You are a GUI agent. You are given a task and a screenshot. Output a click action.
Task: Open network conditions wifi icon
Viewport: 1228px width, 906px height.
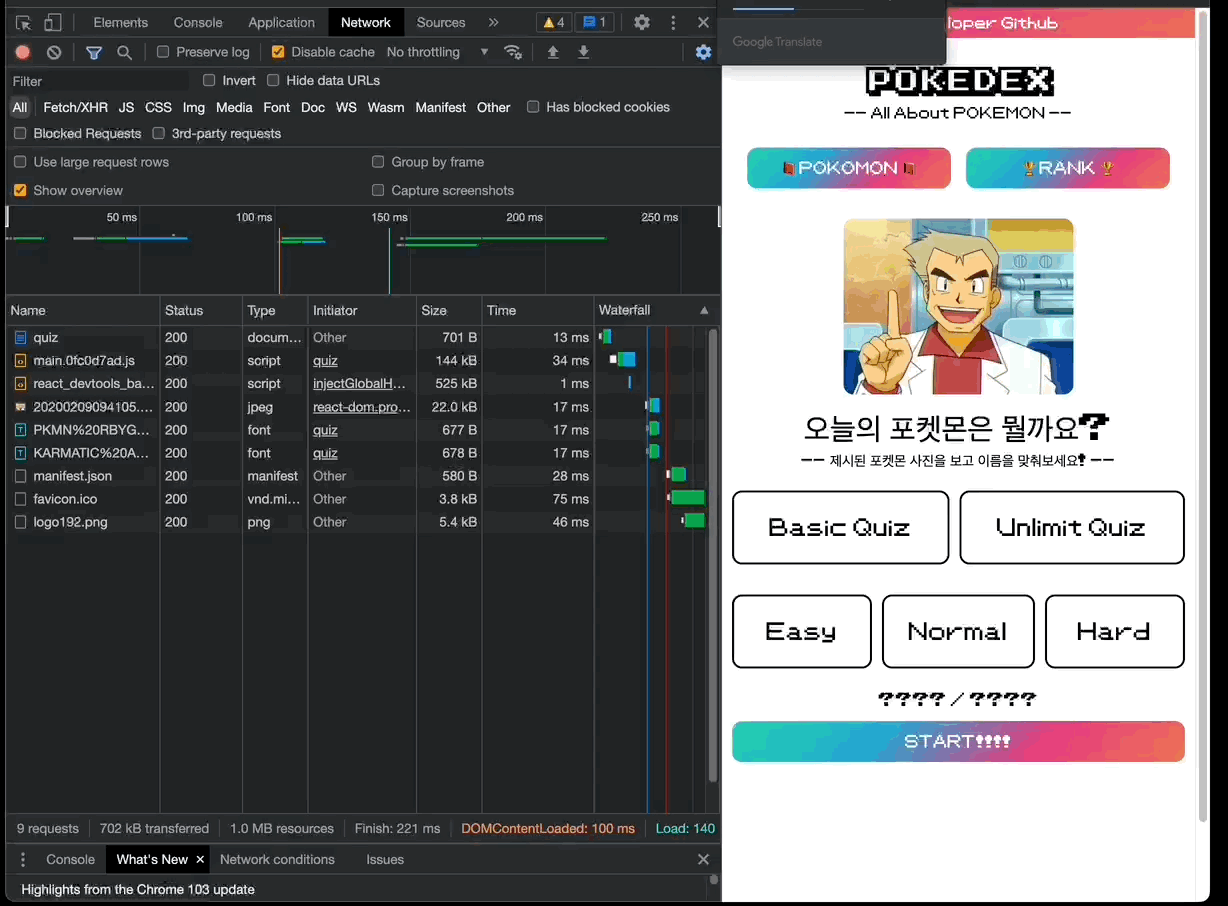tap(513, 52)
